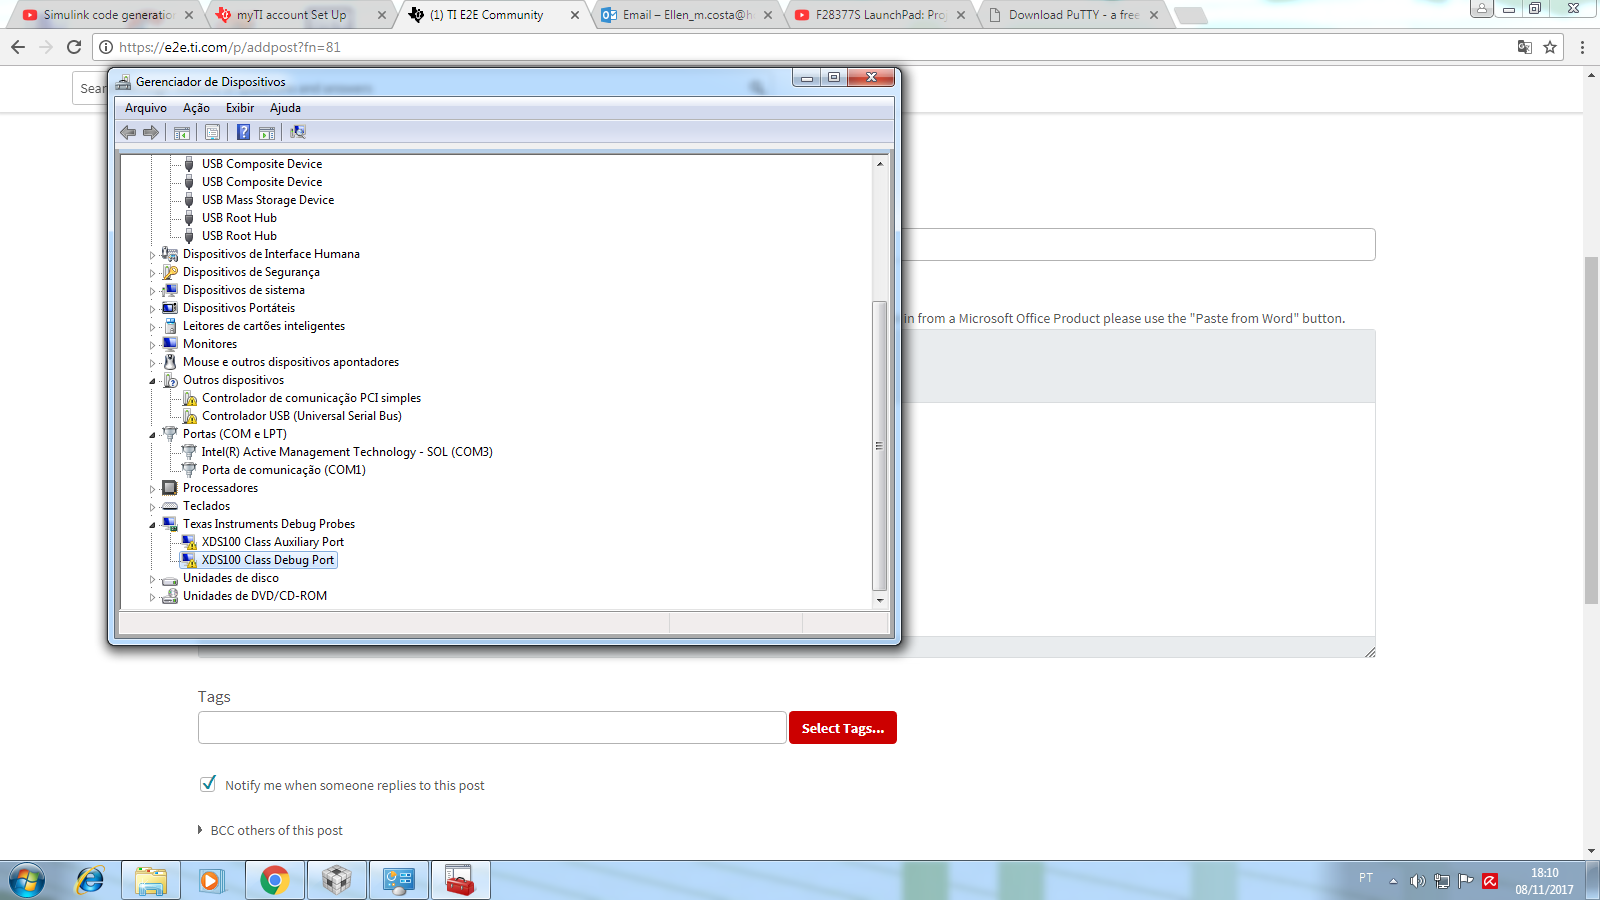Select Porta de comunicação (COM1)
Image resolution: width=1600 pixels, height=900 pixels.
[284, 470]
